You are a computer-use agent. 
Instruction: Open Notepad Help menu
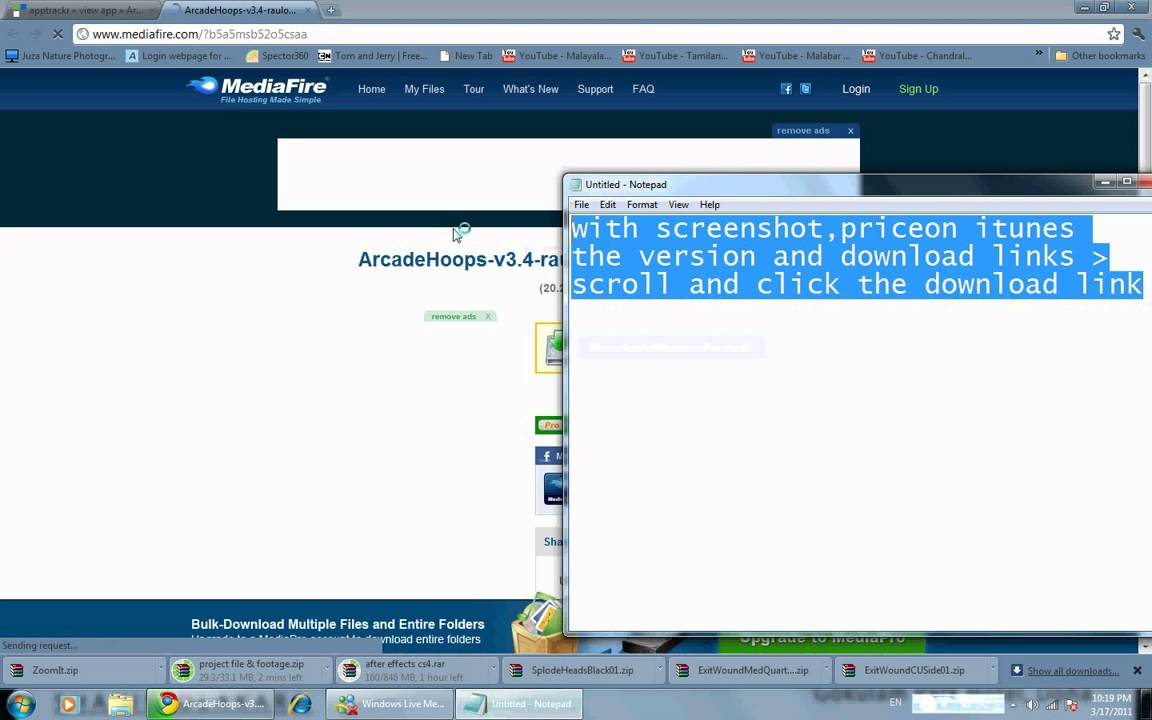(x=710, y=205)
